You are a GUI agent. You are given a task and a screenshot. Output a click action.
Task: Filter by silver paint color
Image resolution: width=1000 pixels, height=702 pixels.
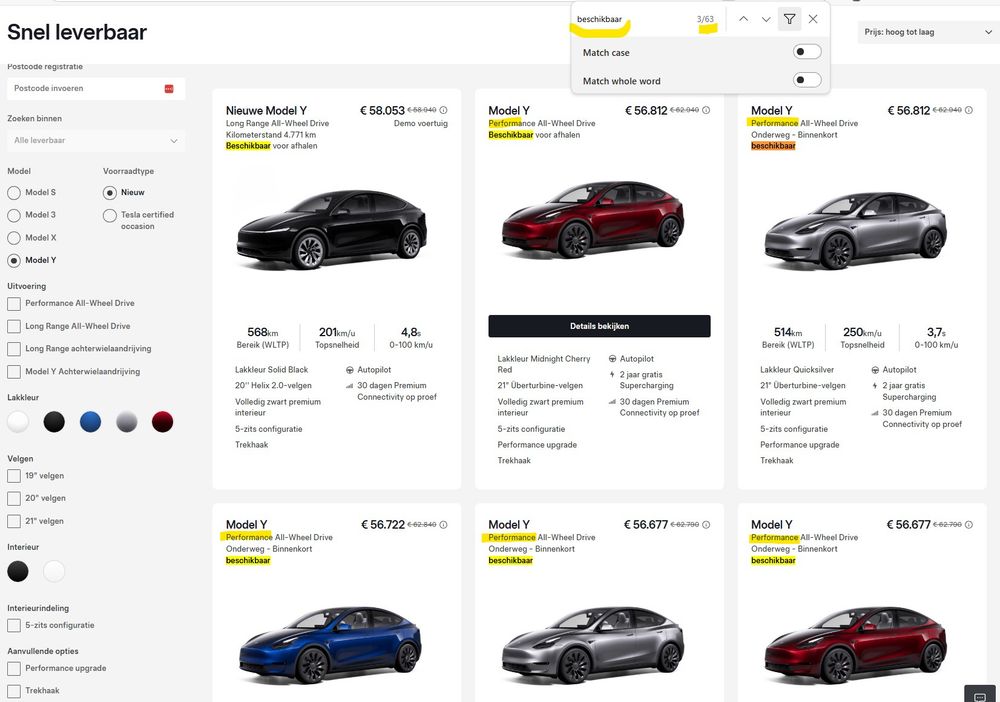(127, 421)
